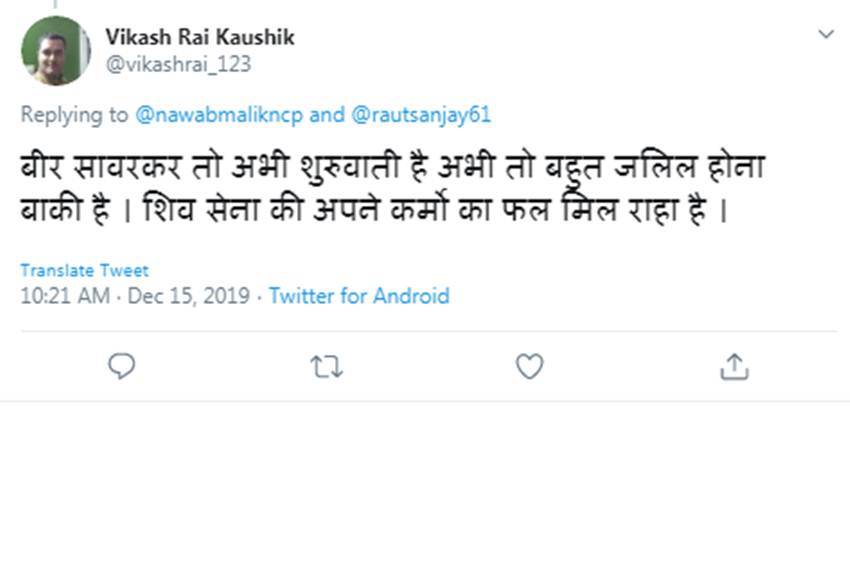Screen dimensions: 850x568
Task: Click the reply speech bubble icon
Action: [x=121, y=367]
